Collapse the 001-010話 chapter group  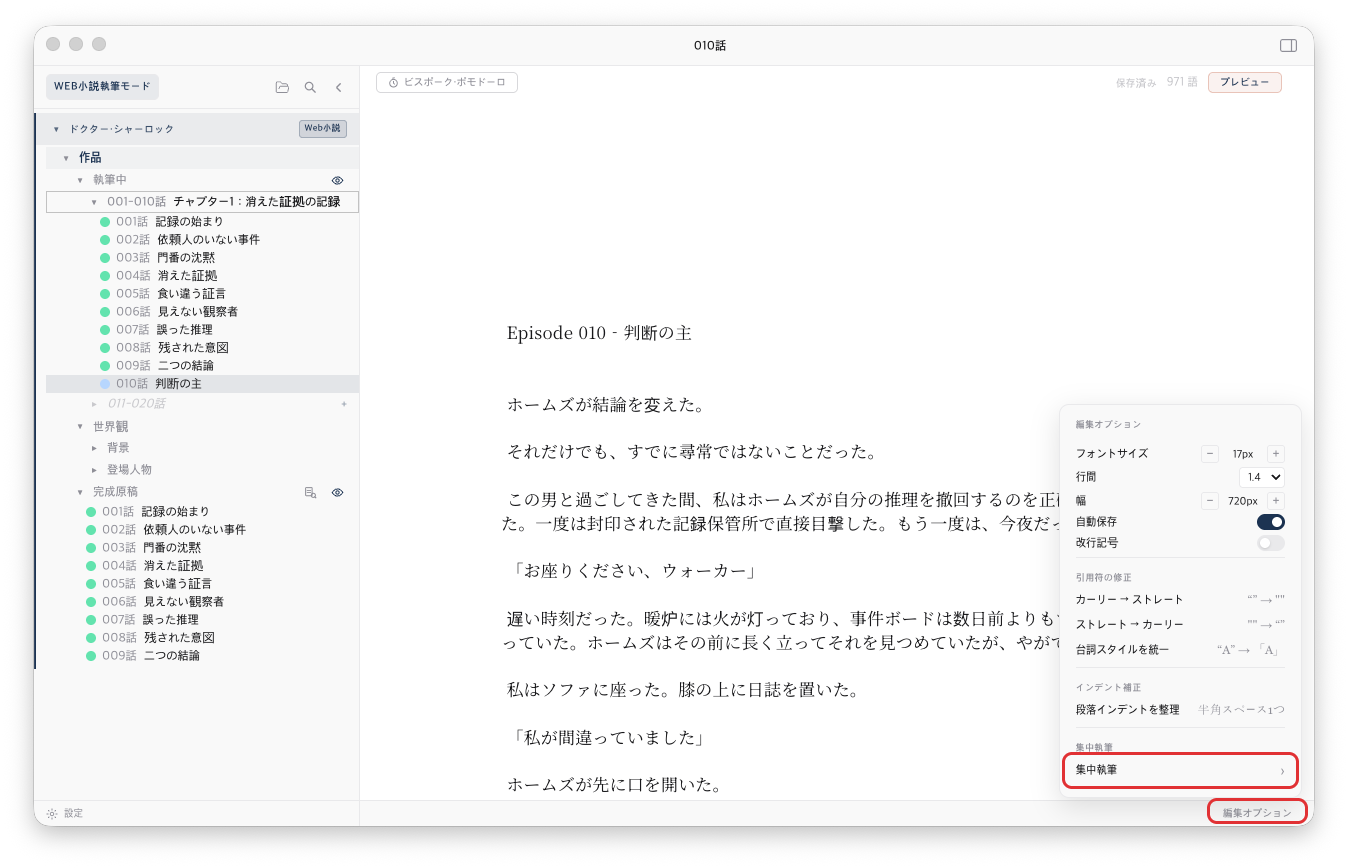click(94, 202)
